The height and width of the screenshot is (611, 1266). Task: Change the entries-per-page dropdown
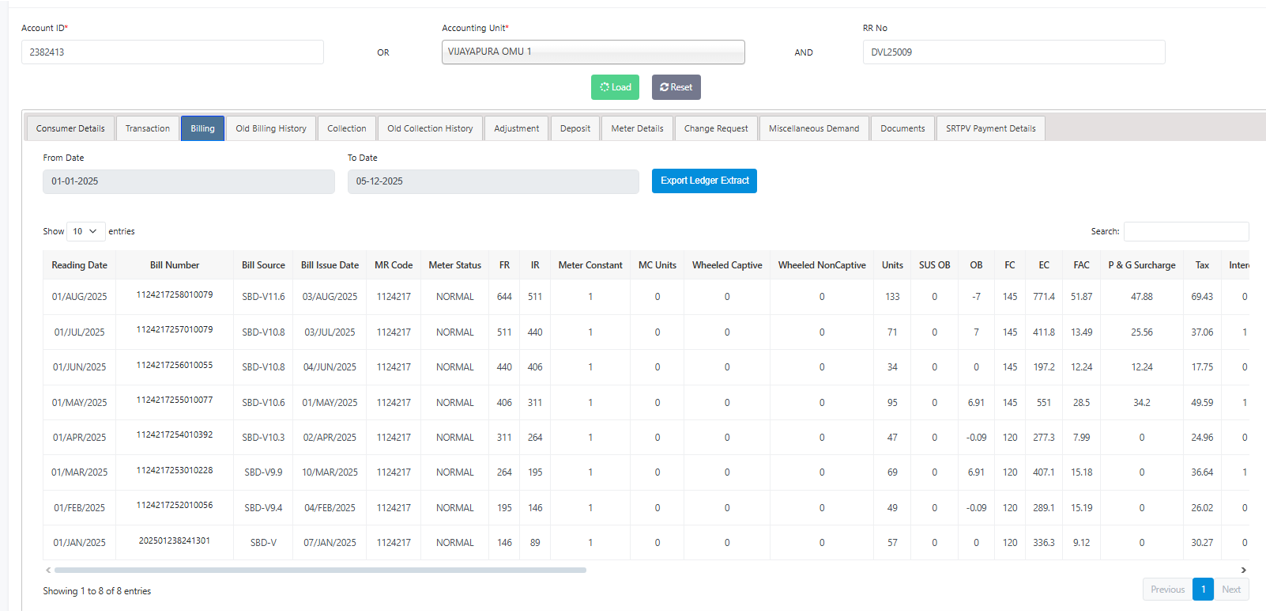click(x=86, y=231)
